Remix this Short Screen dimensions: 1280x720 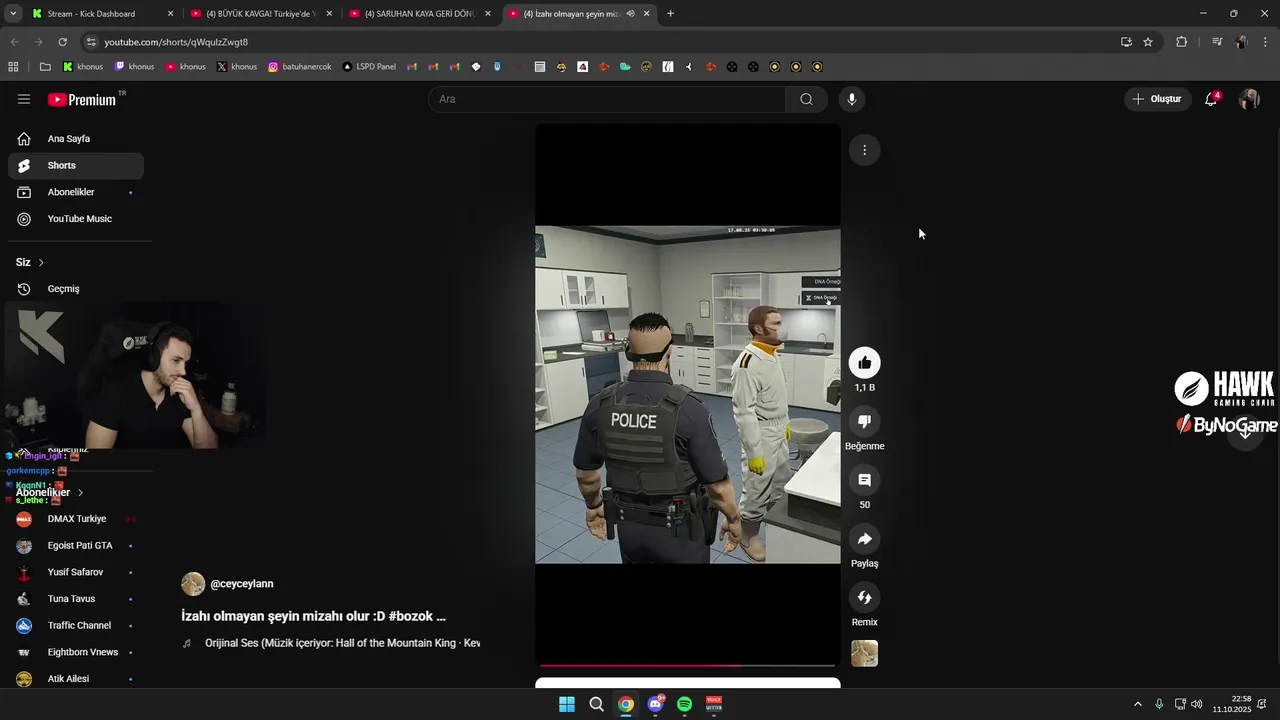864,597
